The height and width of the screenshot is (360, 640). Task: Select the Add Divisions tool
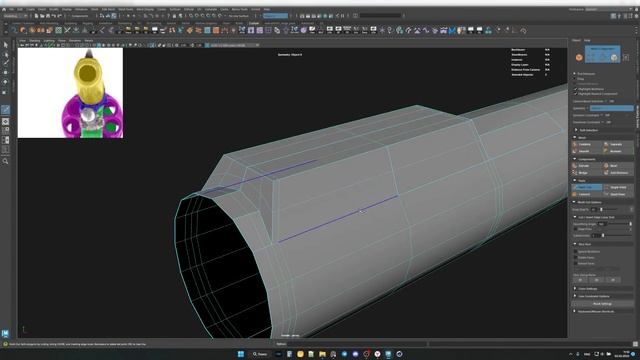point(618,173)
